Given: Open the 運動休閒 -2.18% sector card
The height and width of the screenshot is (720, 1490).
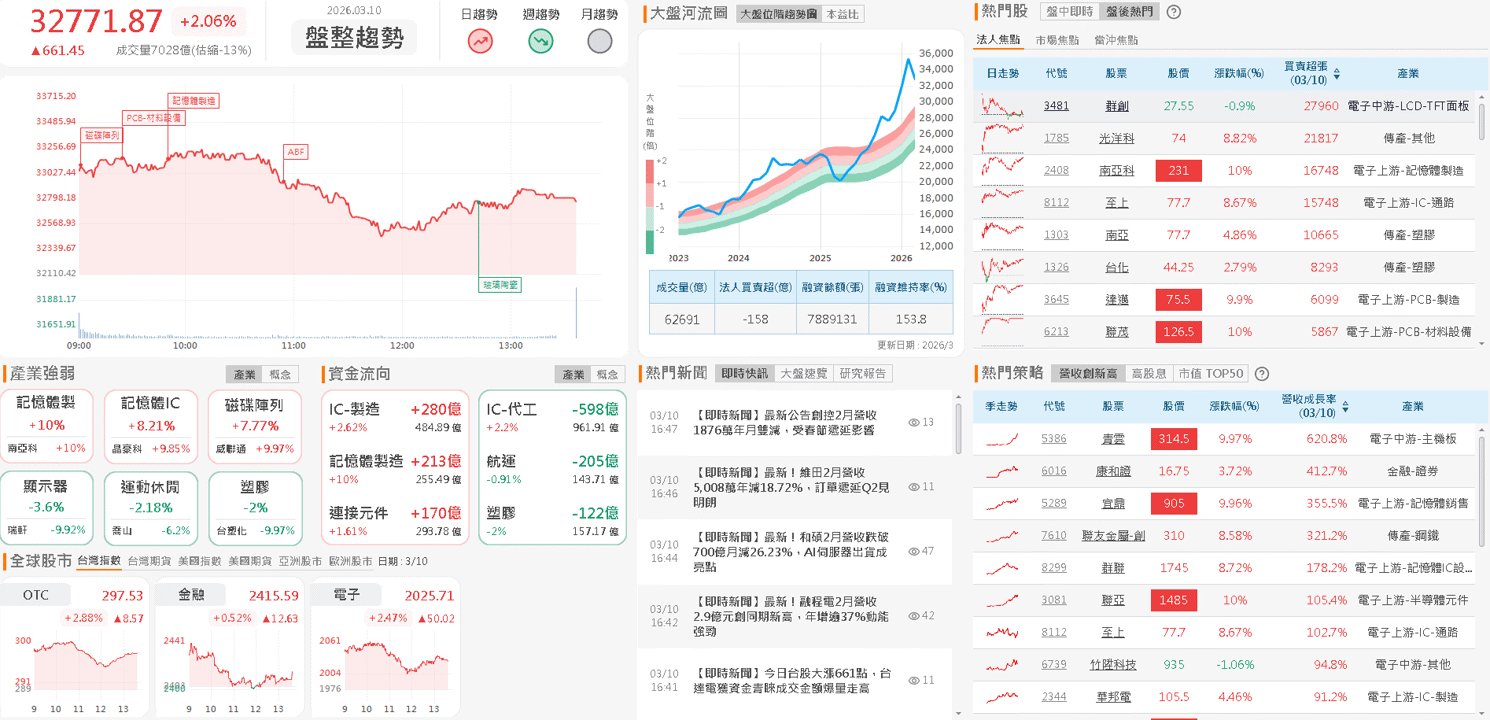Looking at the screenshot, I should pos(151,506).
